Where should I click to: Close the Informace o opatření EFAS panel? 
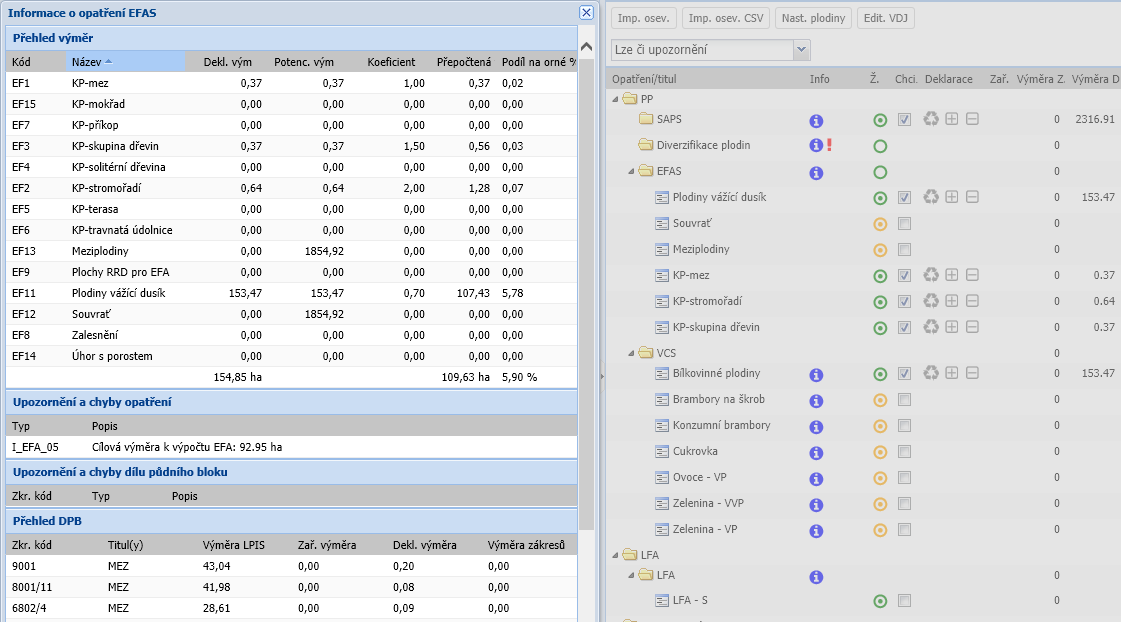pos(586,13)
